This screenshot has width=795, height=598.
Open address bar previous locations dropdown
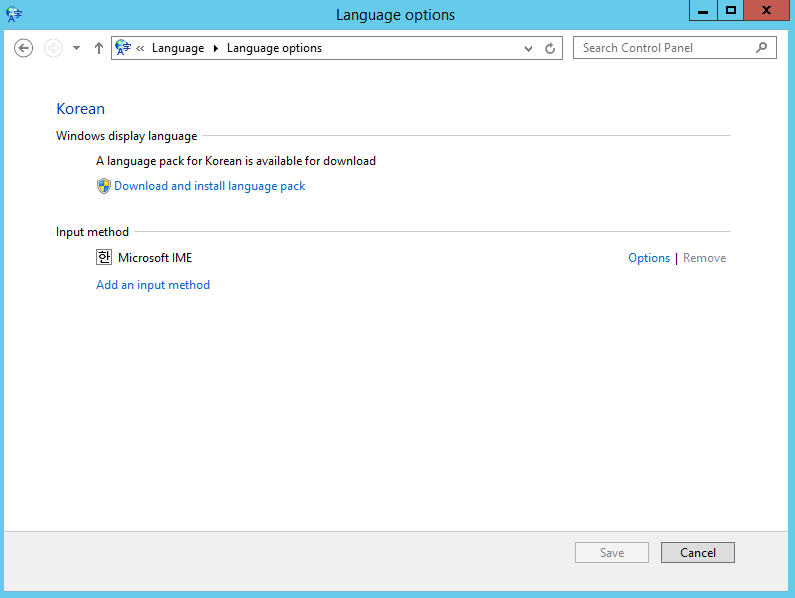pos(528,49)
